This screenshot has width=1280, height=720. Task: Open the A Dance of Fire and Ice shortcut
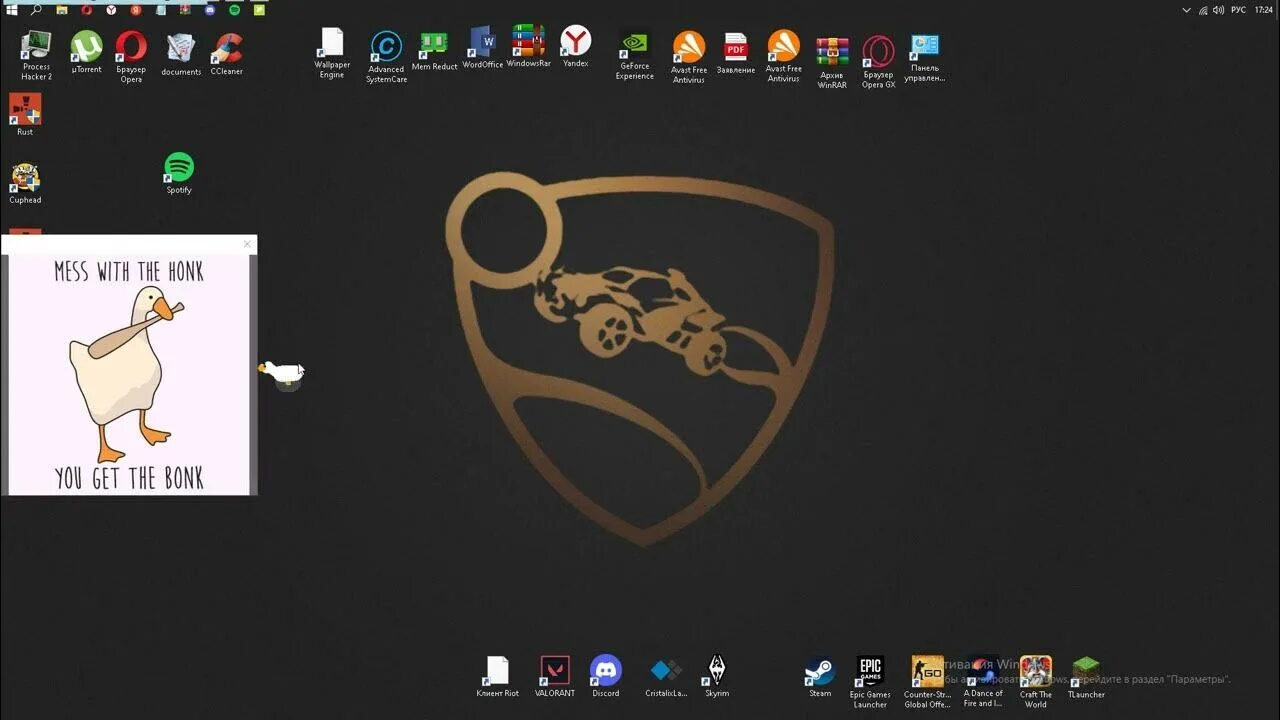coord(983,682)
